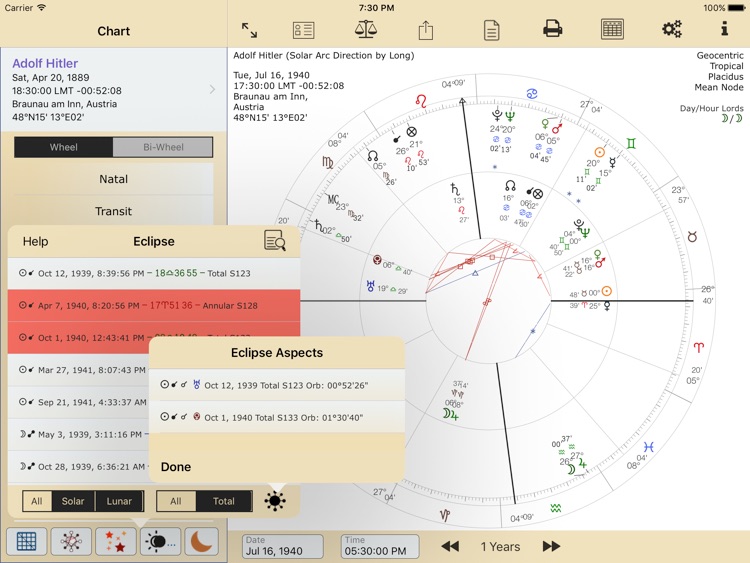Step forward one year with fast-forward arrows

pyautogui.click(x=551, y=546)
